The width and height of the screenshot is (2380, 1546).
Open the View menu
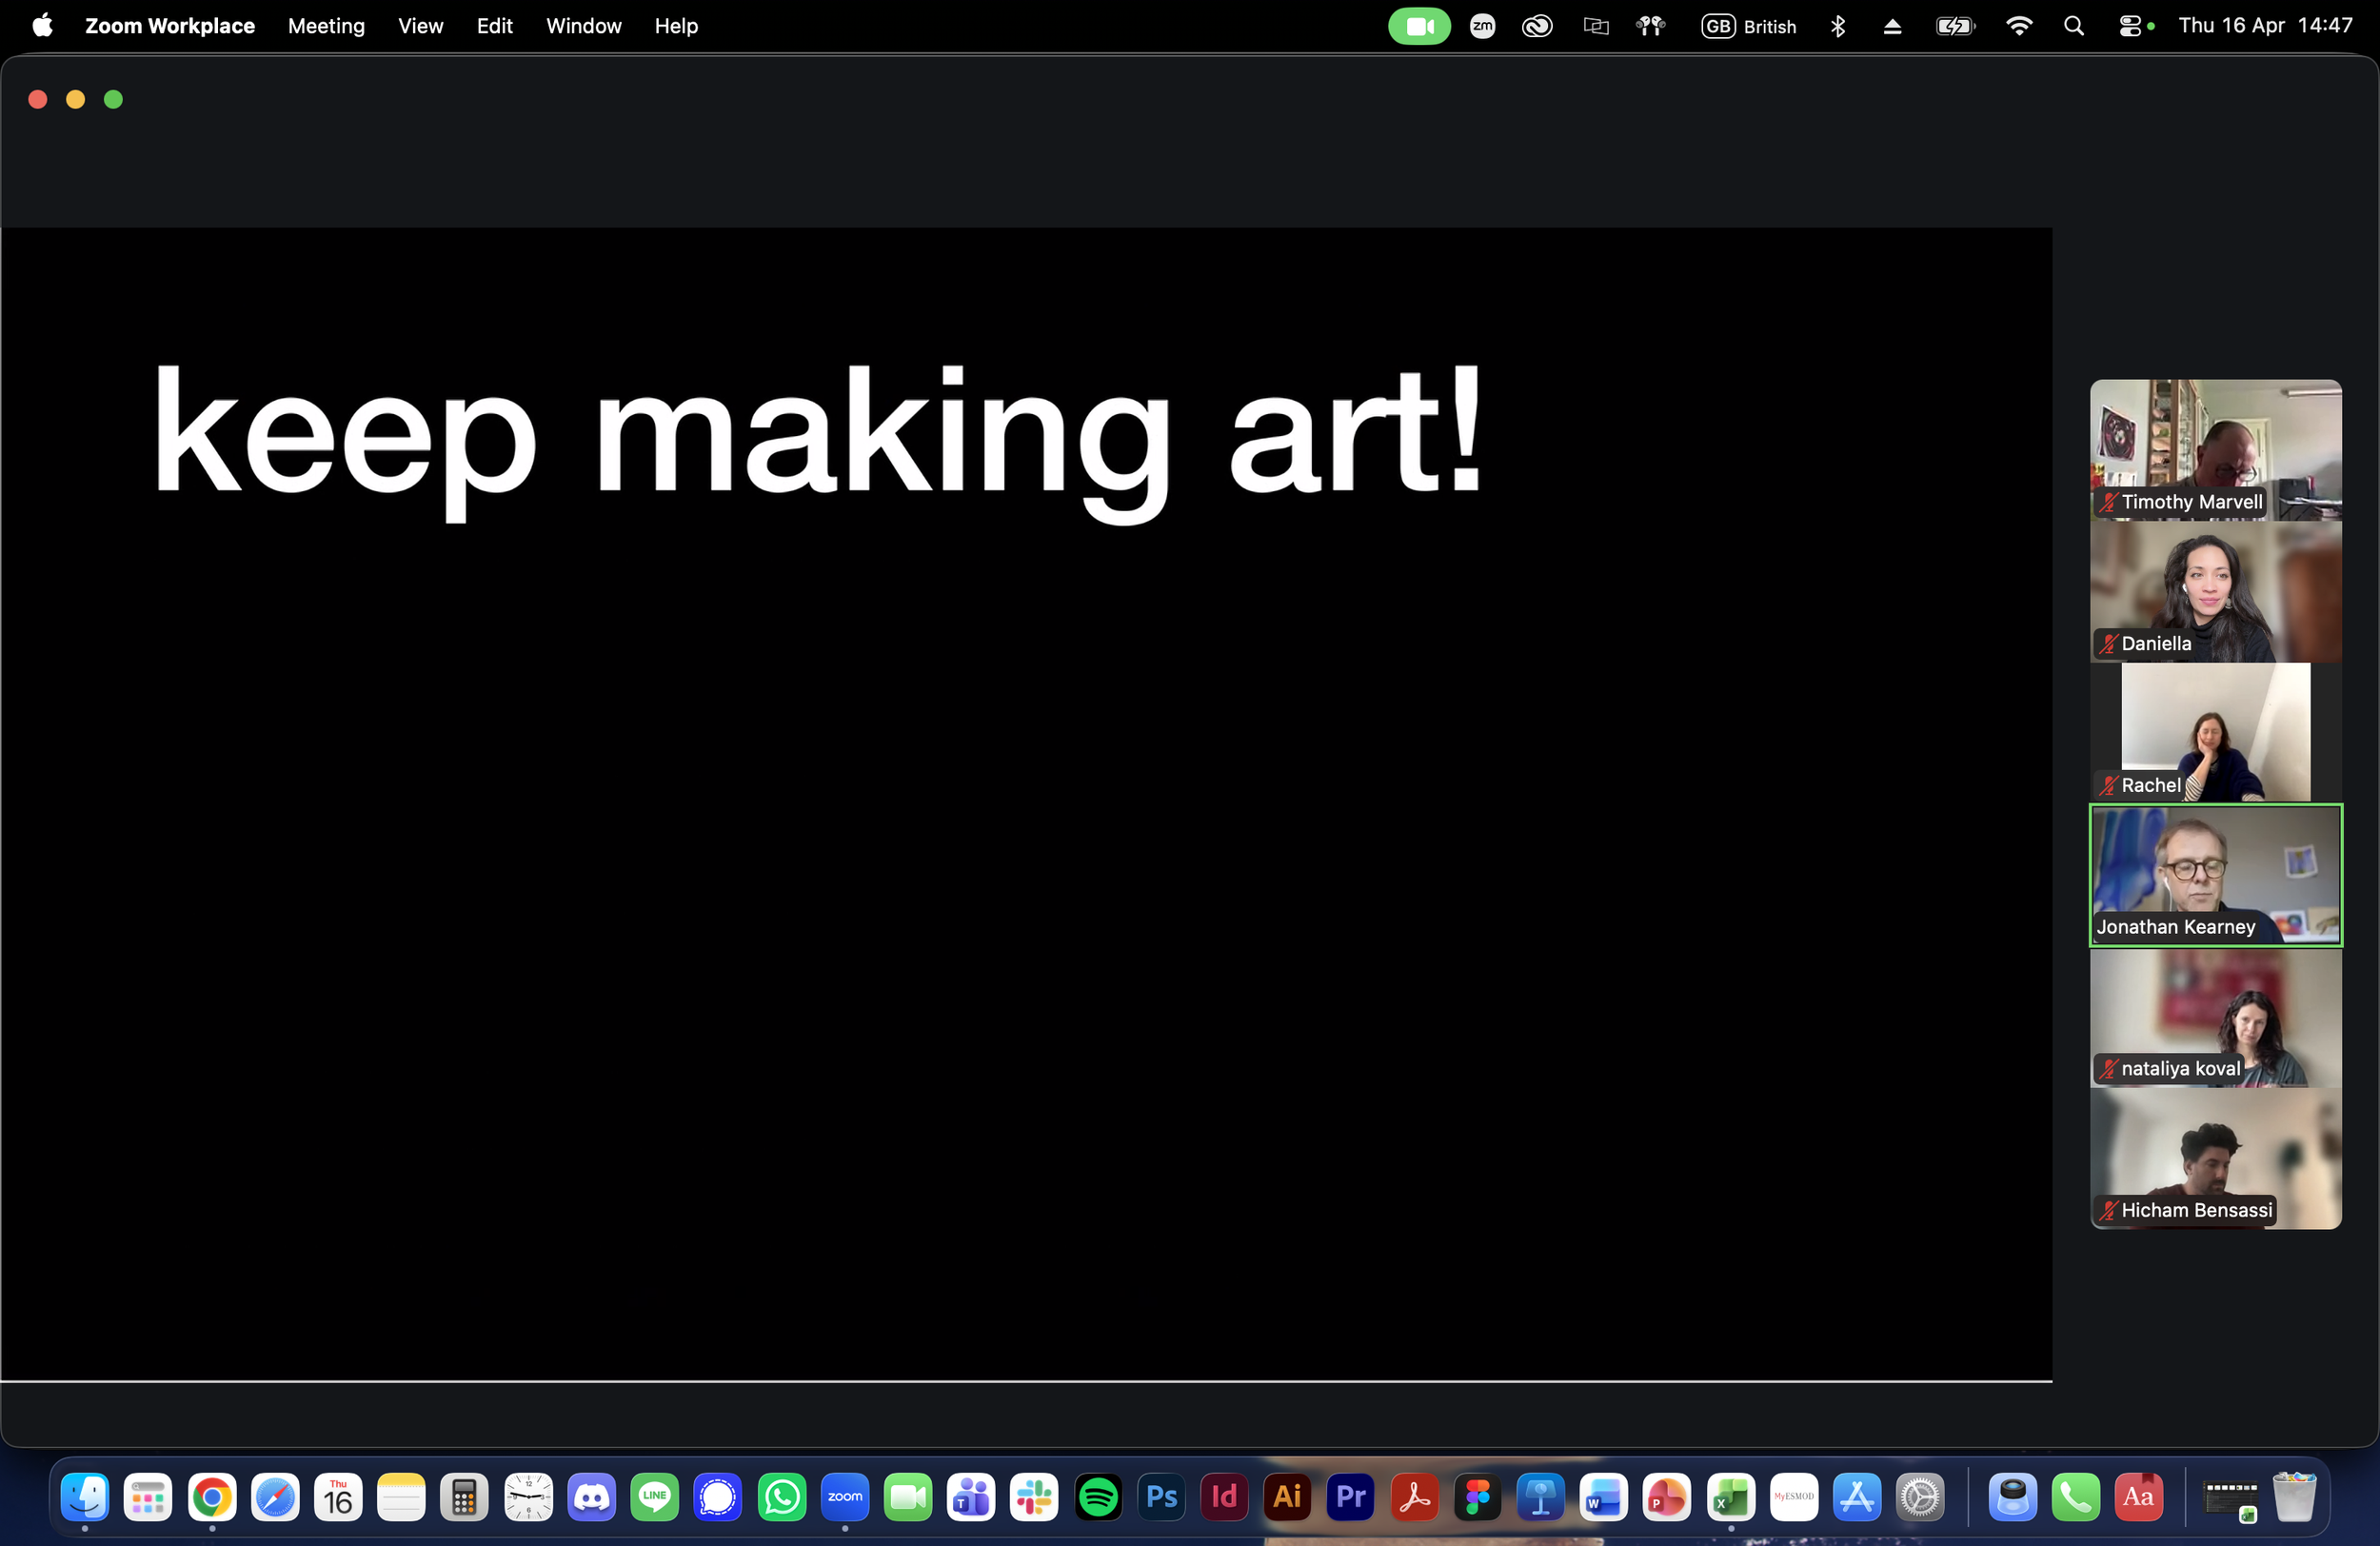[x=420, y=26]
